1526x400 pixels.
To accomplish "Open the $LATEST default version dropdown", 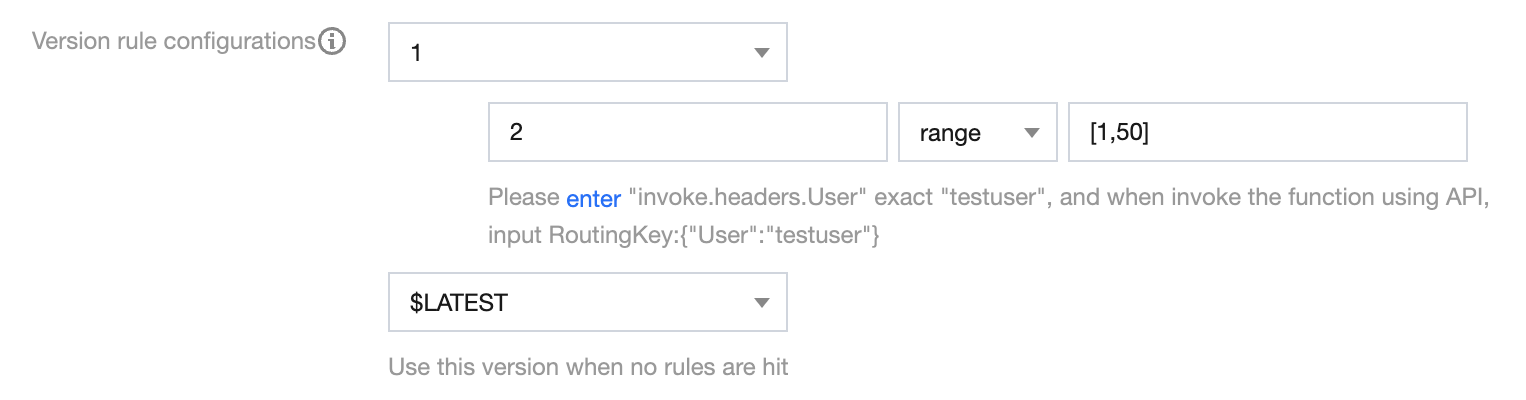I will tap(587, 302).
